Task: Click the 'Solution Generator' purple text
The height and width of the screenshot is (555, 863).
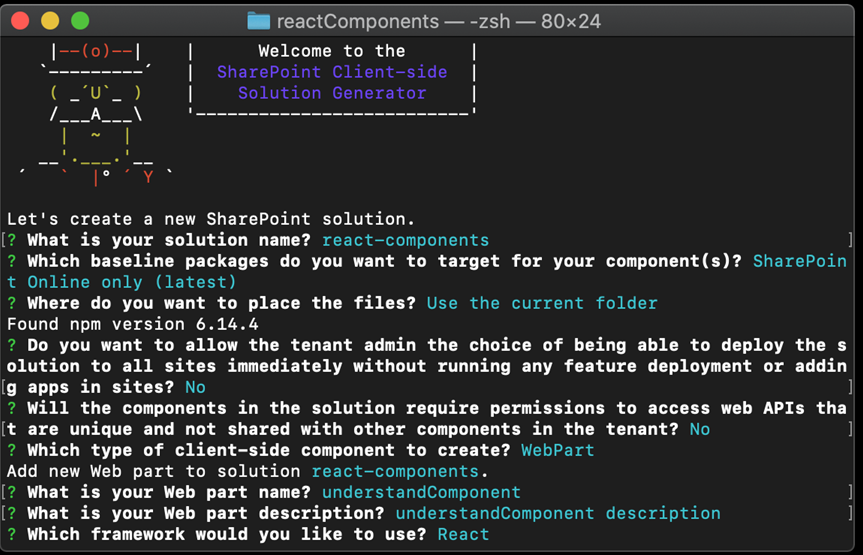Action: pyautogui.click(x=332, y=93)
